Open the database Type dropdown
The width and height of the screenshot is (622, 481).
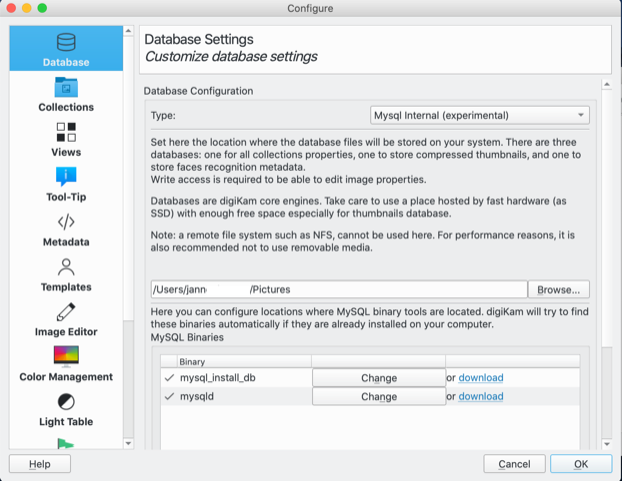coord(479,115)
